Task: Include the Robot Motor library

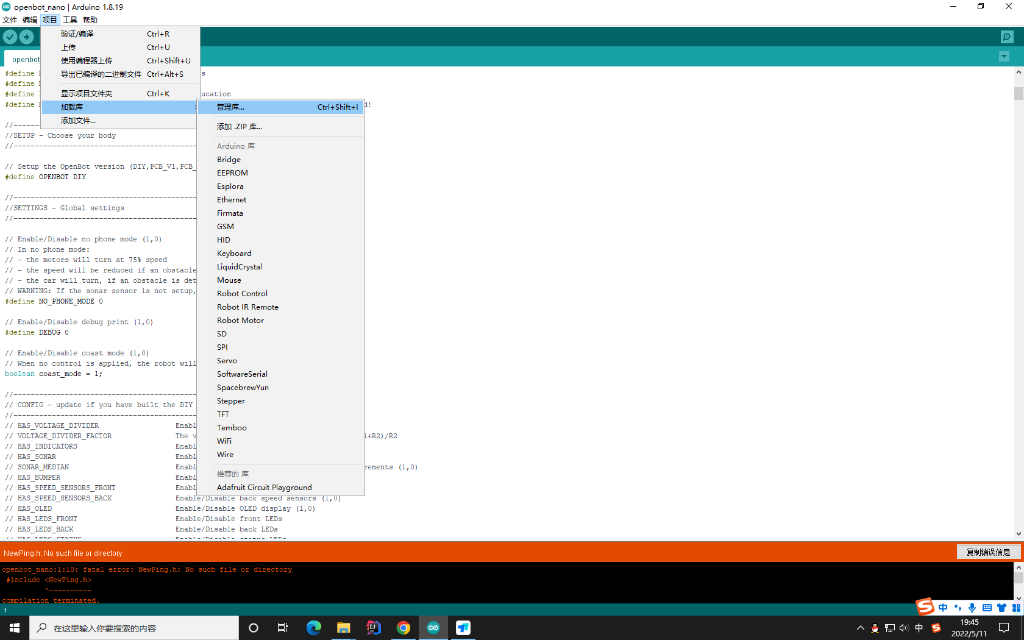Action: pos(281,320)
